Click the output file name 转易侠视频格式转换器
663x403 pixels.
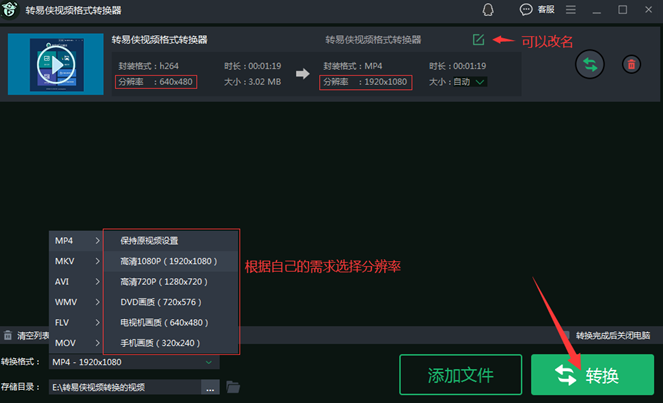pos(373,40)
